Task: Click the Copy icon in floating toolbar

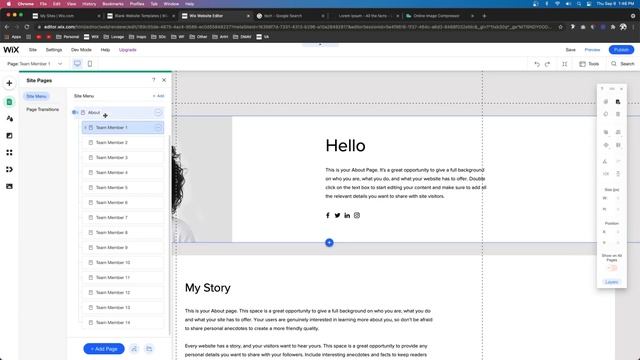Action: click(606, 102)
